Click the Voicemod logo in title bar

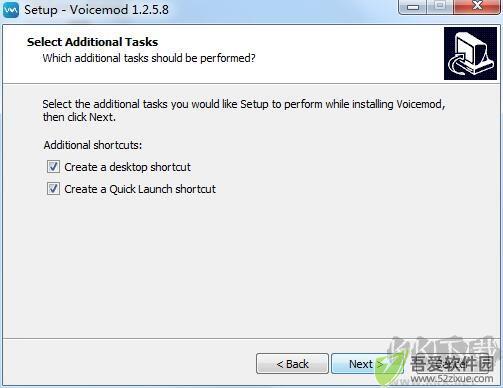pyautogui.click(x=11, y=9)
